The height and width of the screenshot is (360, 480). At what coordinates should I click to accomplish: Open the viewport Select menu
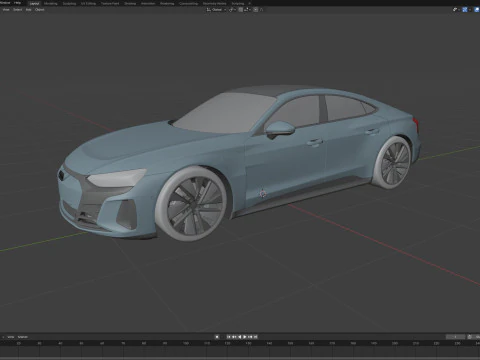point(18,10)
